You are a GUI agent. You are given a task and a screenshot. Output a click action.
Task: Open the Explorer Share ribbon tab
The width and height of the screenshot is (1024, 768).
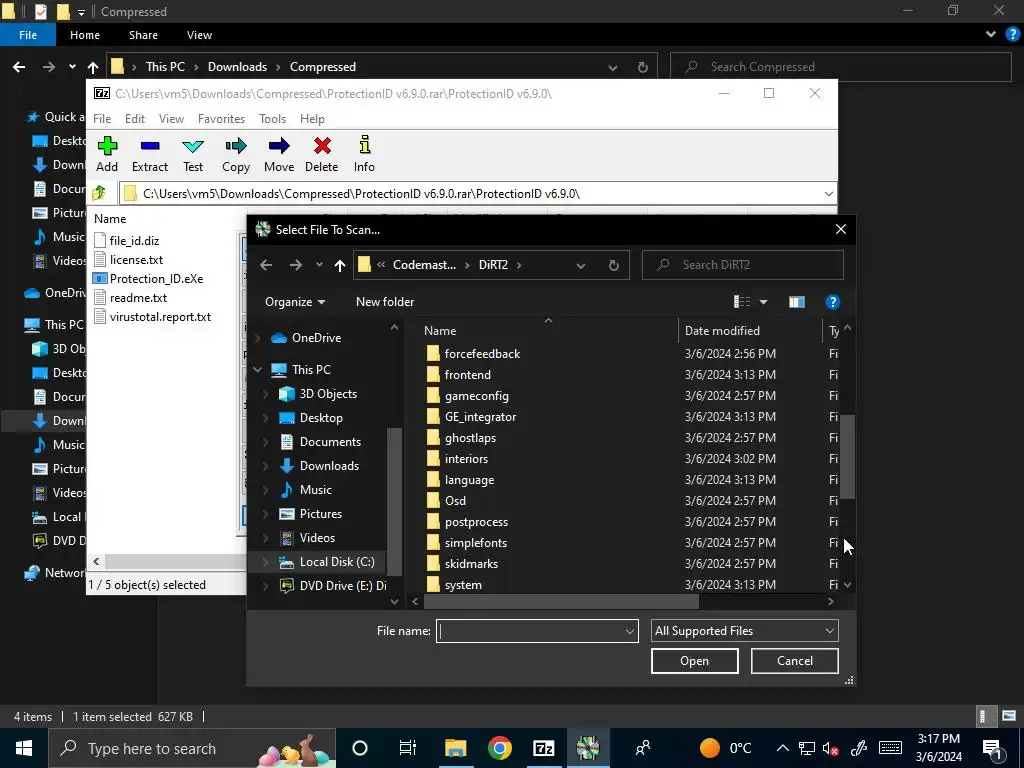pos(143,35)
